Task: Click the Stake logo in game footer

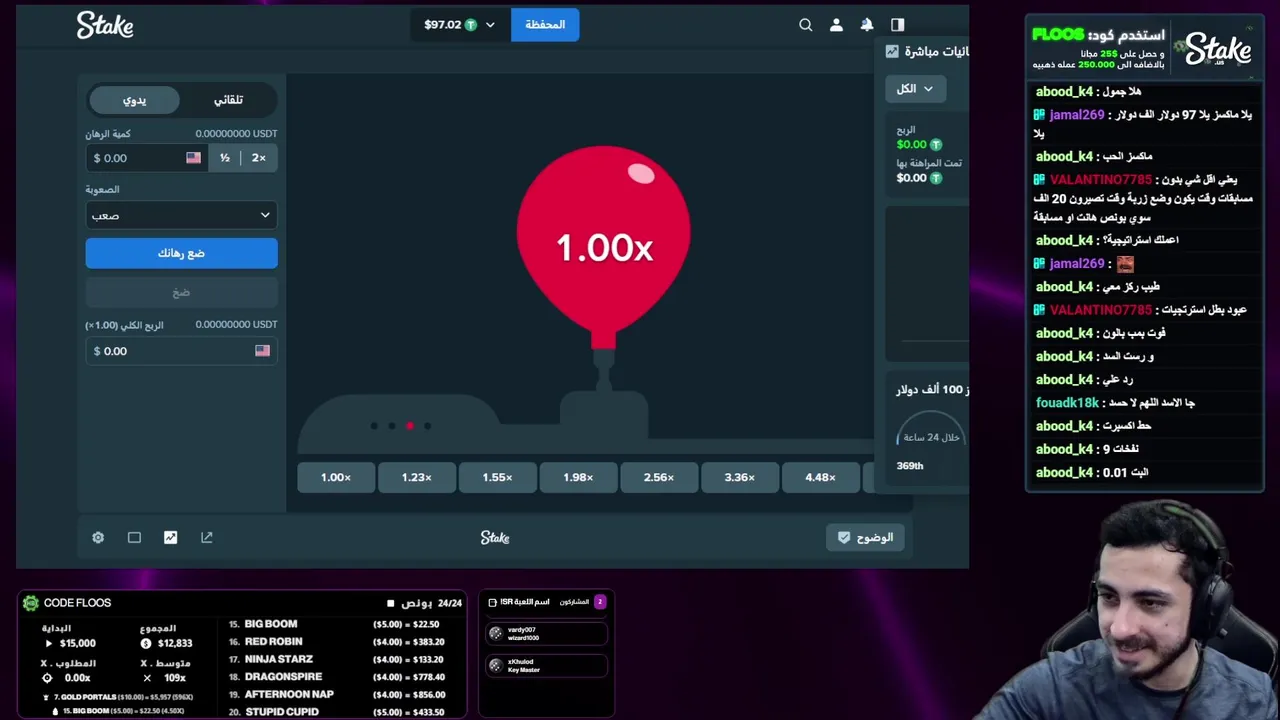Action: 495,537
